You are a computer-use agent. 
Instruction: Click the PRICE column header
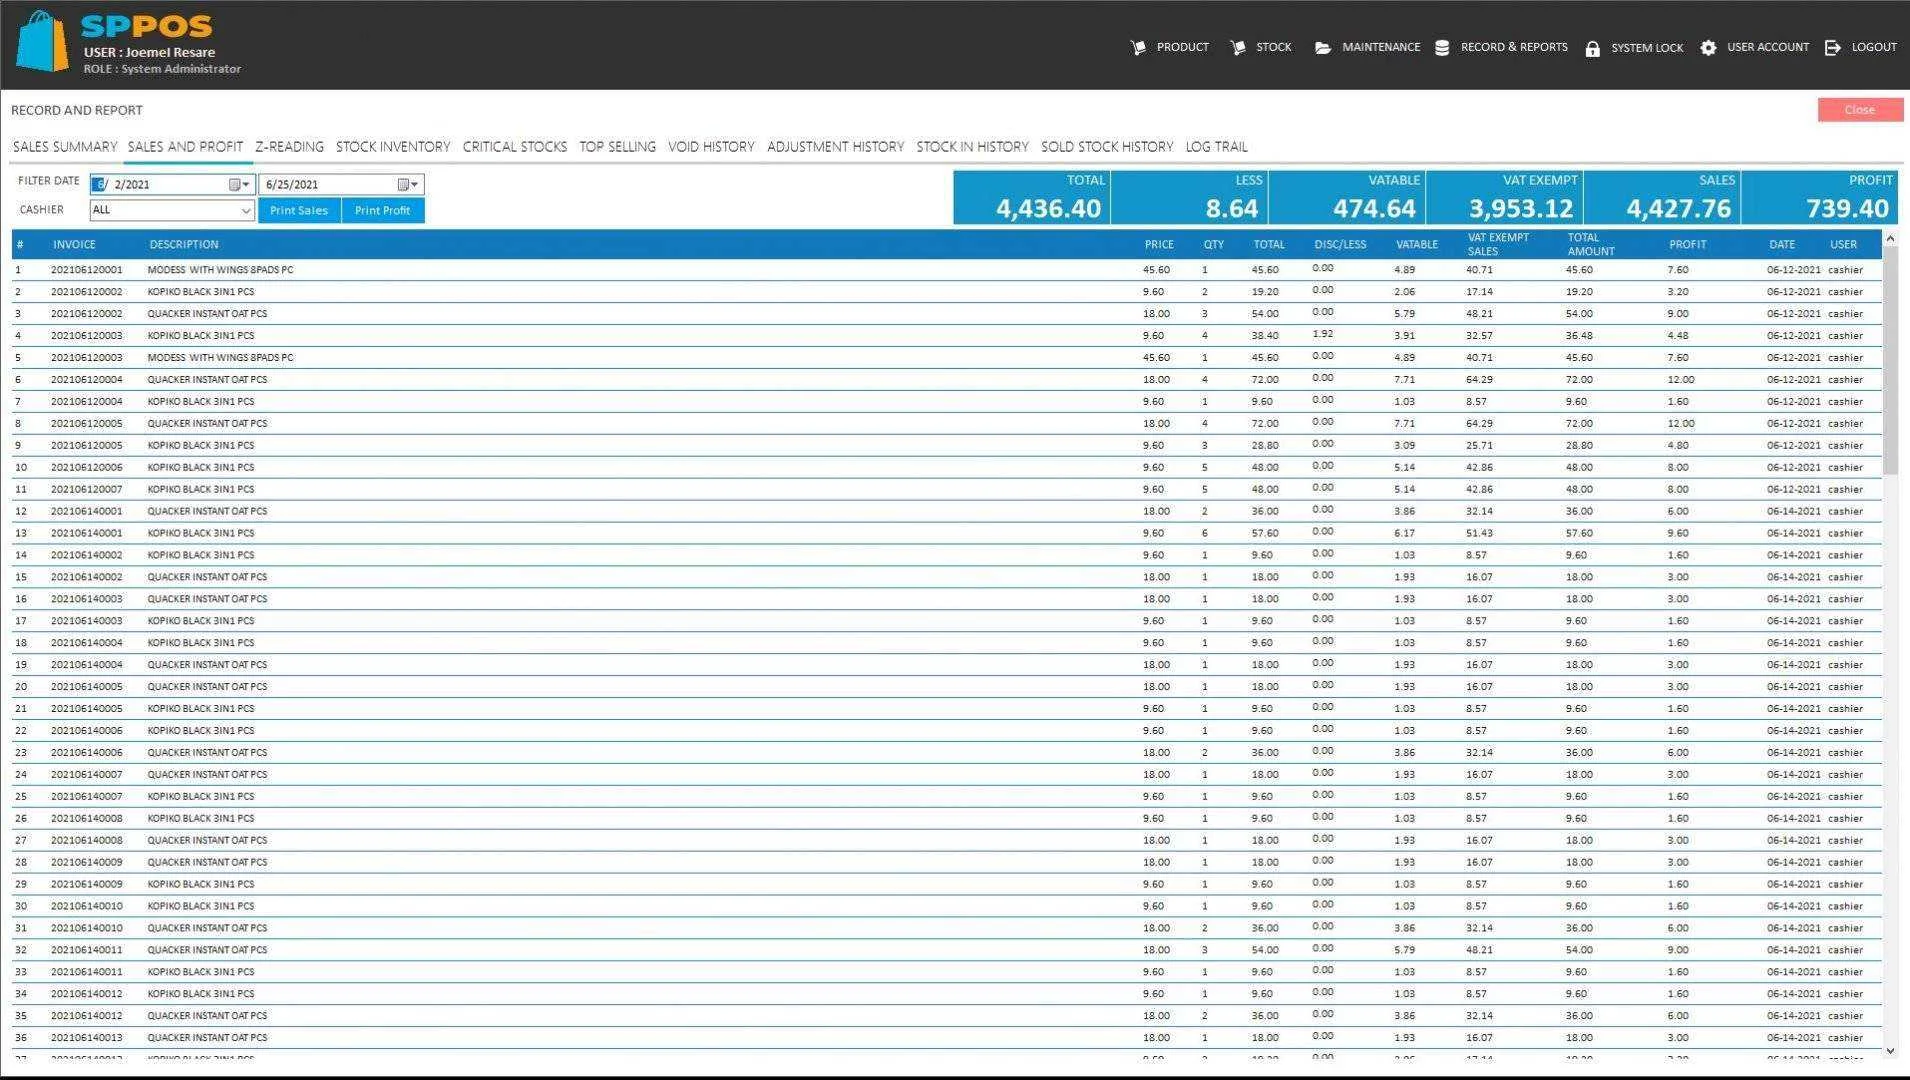(x=1159, y=244)
